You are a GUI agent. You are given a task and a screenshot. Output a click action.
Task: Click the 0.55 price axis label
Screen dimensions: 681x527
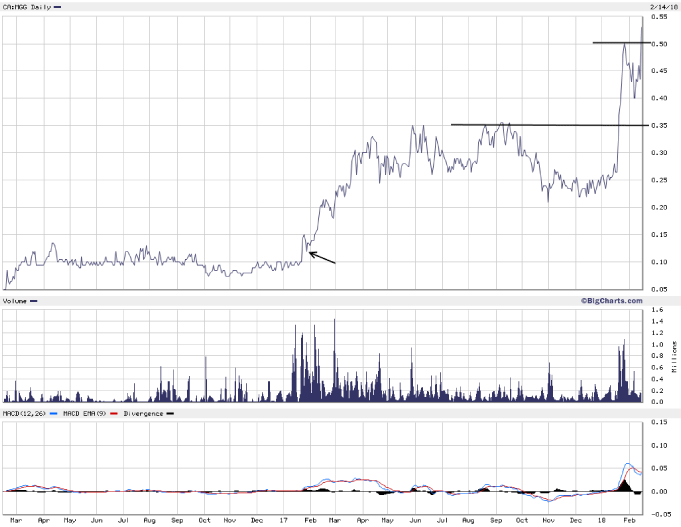(x=661, y=17)
